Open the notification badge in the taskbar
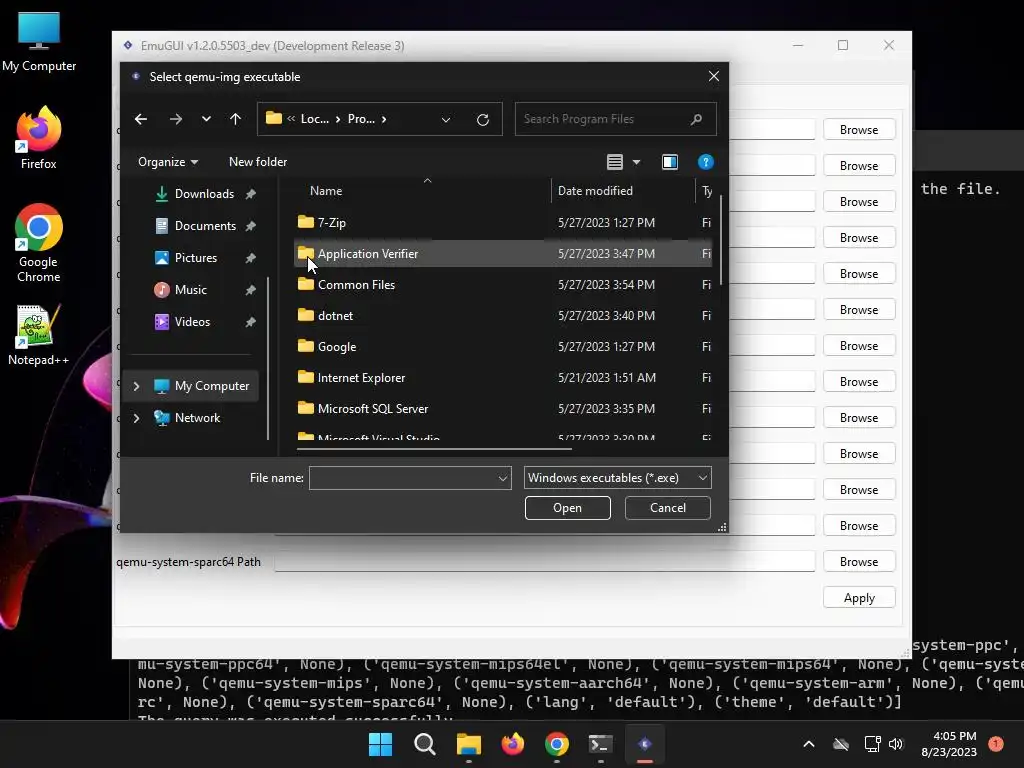The width and height of the screenshot is (1024, 768). point(996,744)
